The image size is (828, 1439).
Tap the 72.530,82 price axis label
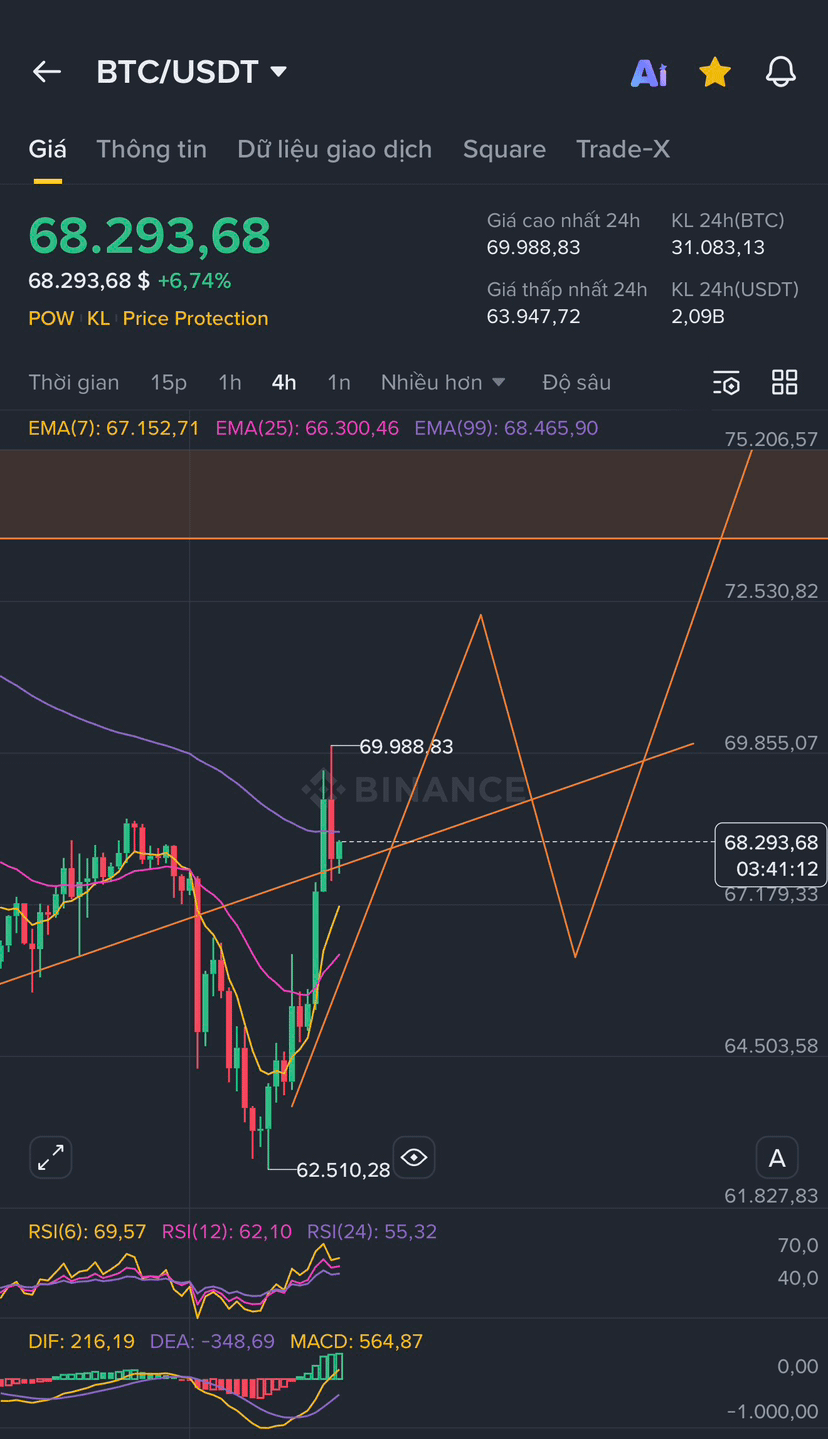pyautogui.click(x=771, y=591)
